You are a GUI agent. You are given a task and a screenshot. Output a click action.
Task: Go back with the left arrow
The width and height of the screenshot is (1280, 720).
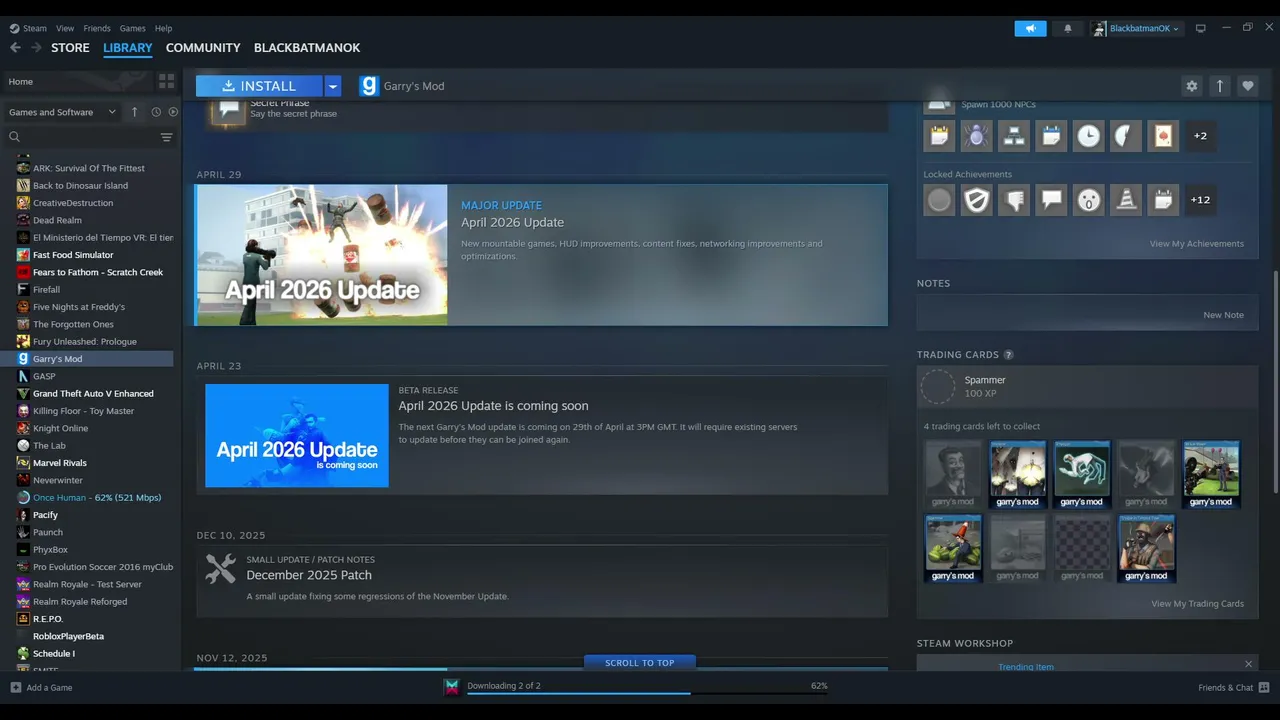(x=15, y=48)
